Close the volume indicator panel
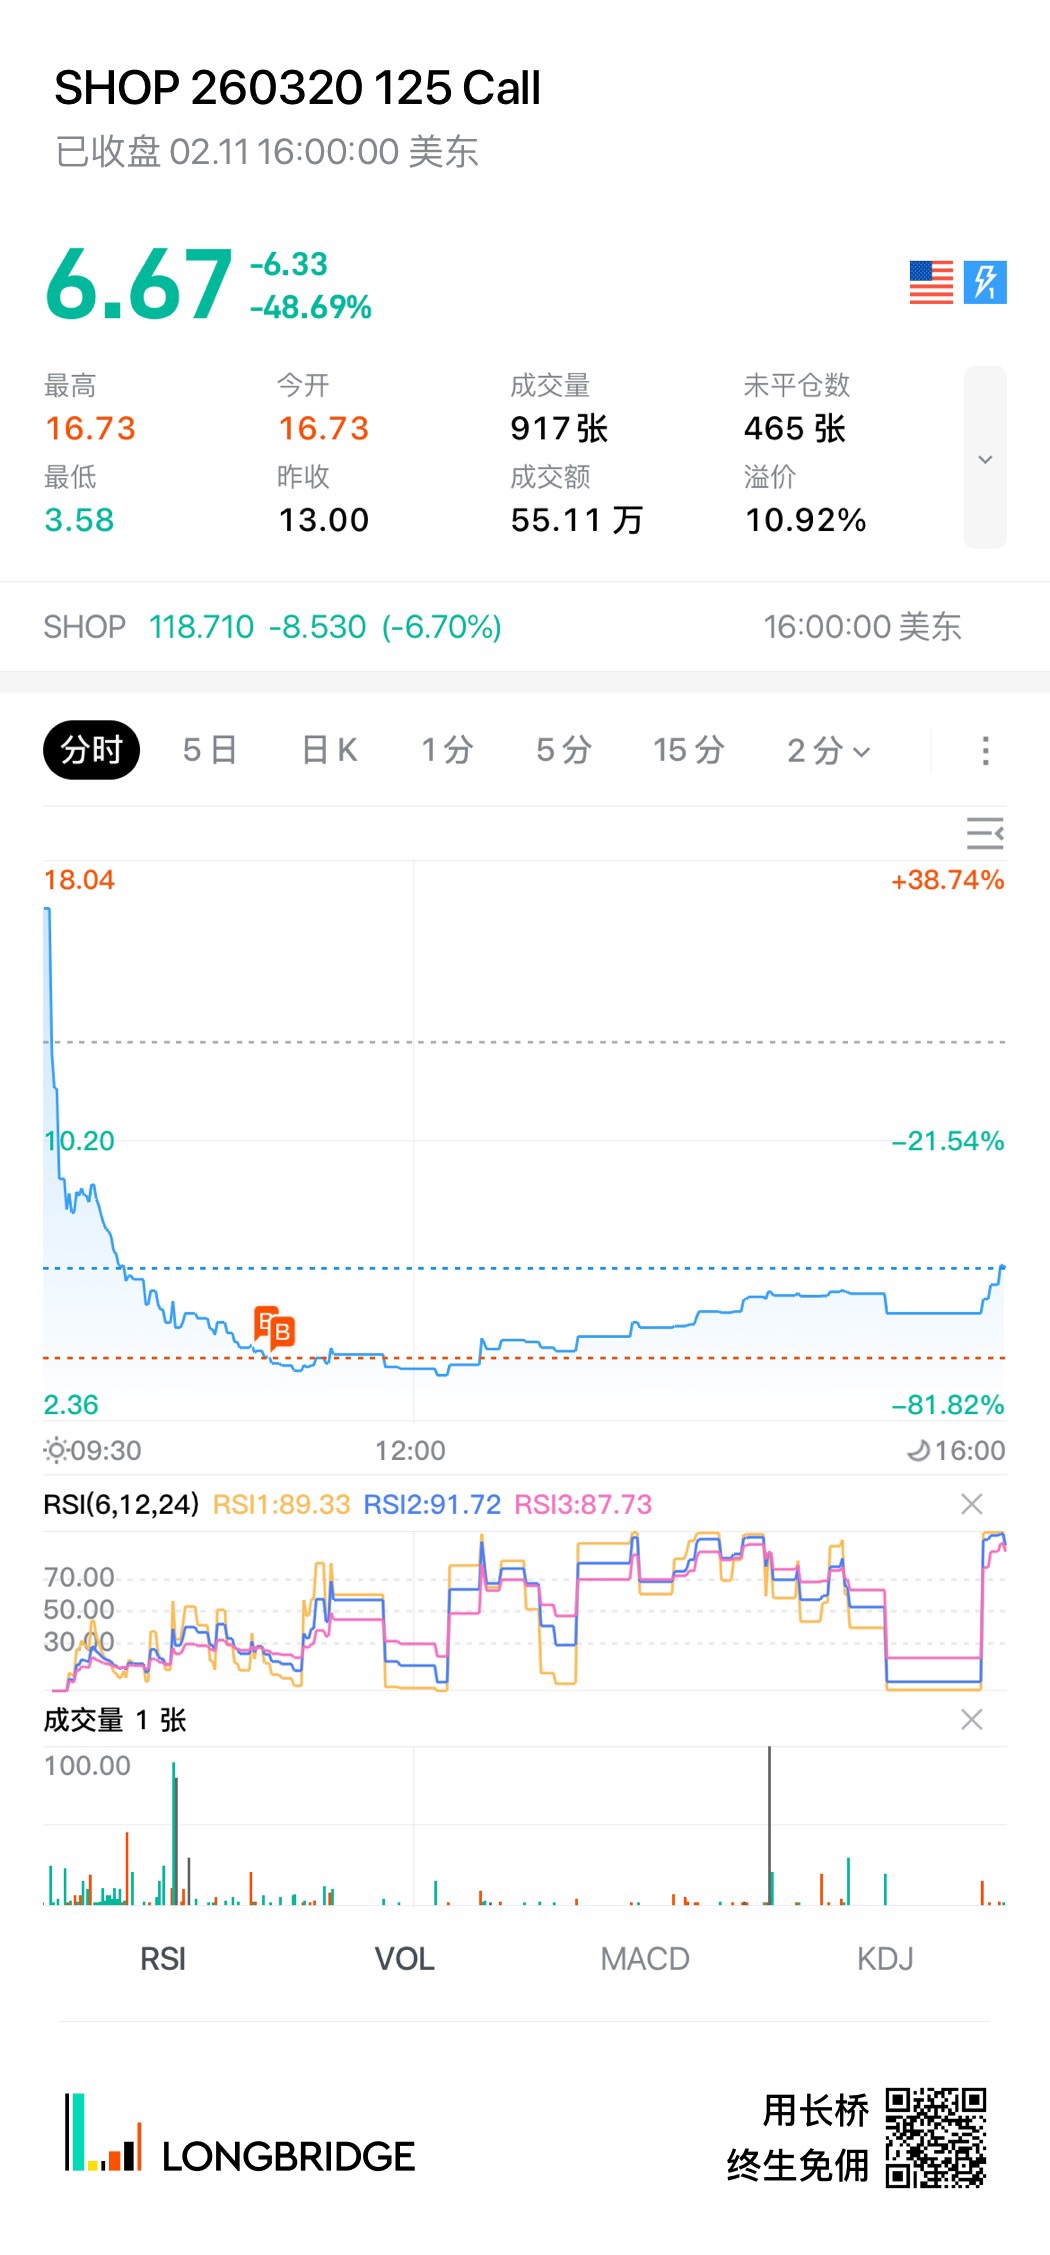Image resolution: width=1050 pixels, height=2255 pixels. click(971, 1719)
